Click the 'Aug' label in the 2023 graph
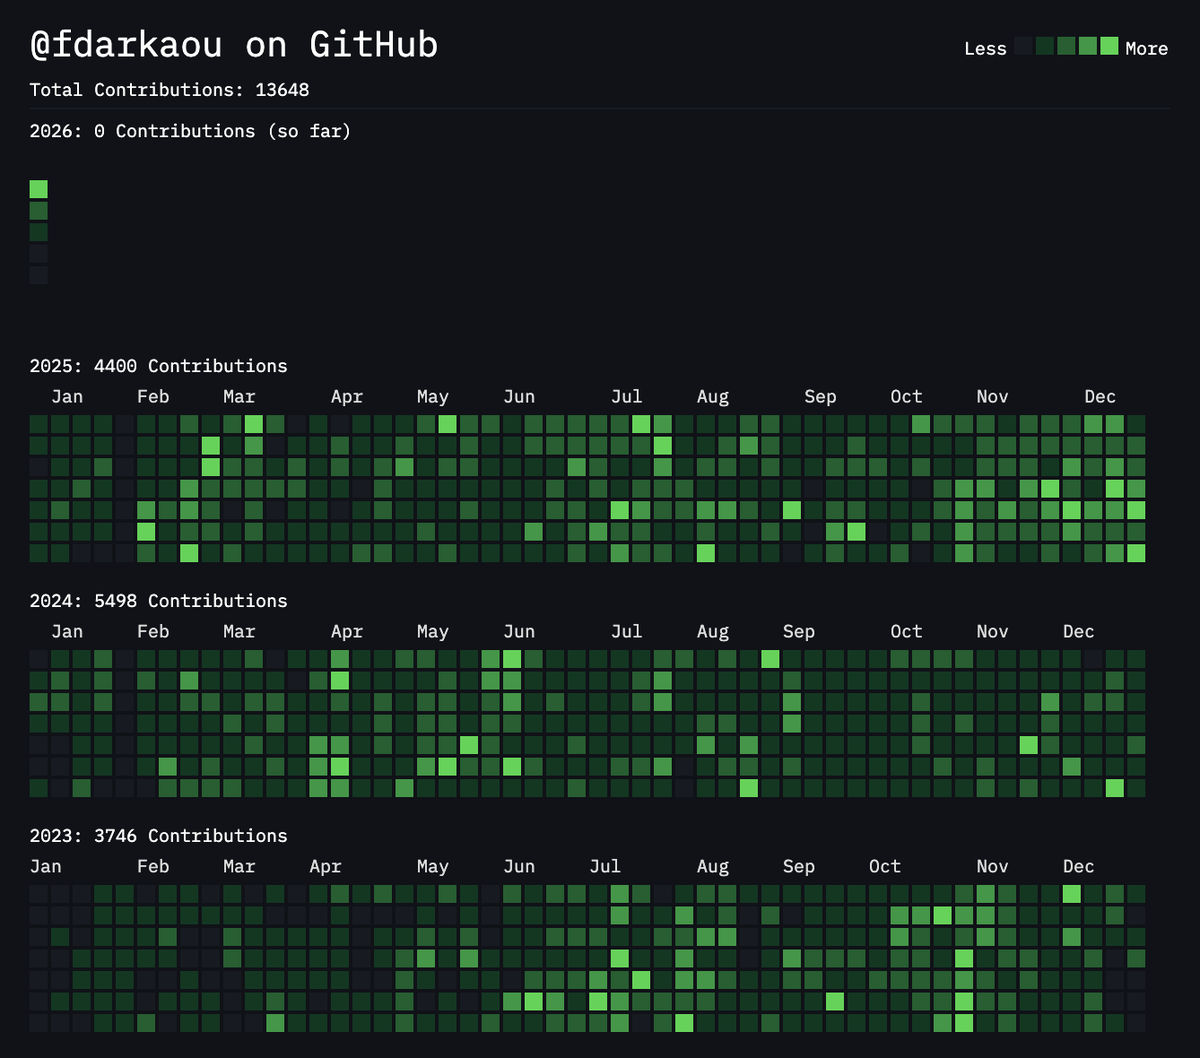Screen dimensions: 1200x1058 713,867
